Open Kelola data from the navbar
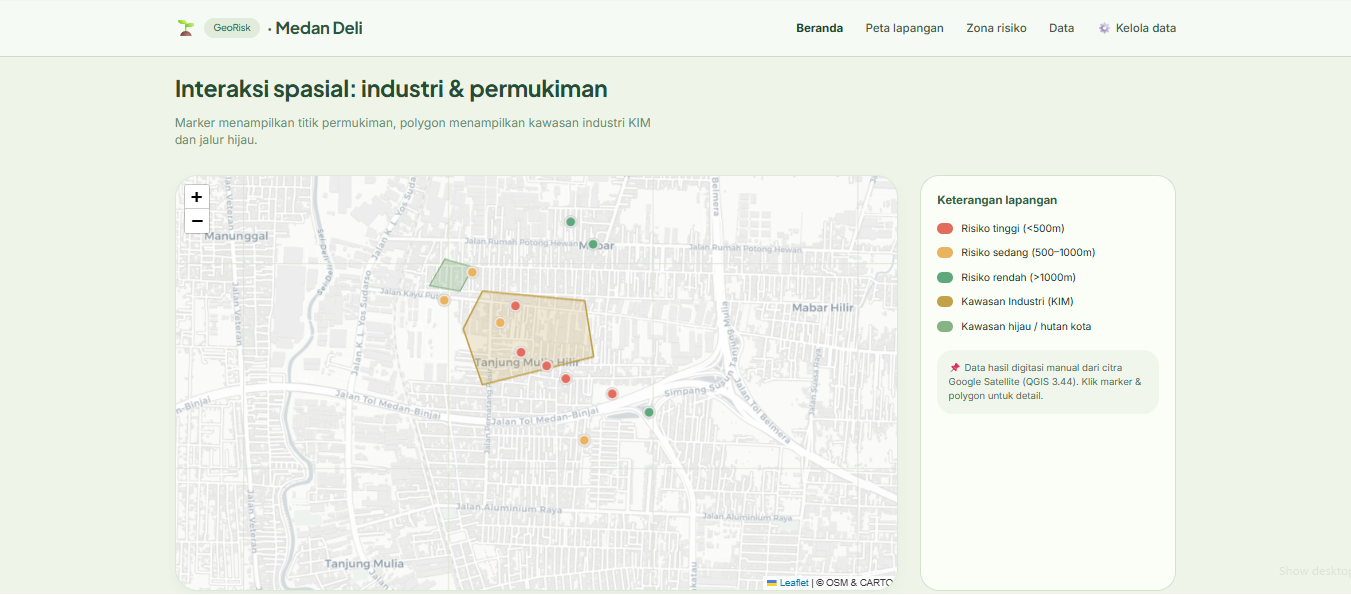Screen dimensions: 1351x595 tap(1137, 28)
